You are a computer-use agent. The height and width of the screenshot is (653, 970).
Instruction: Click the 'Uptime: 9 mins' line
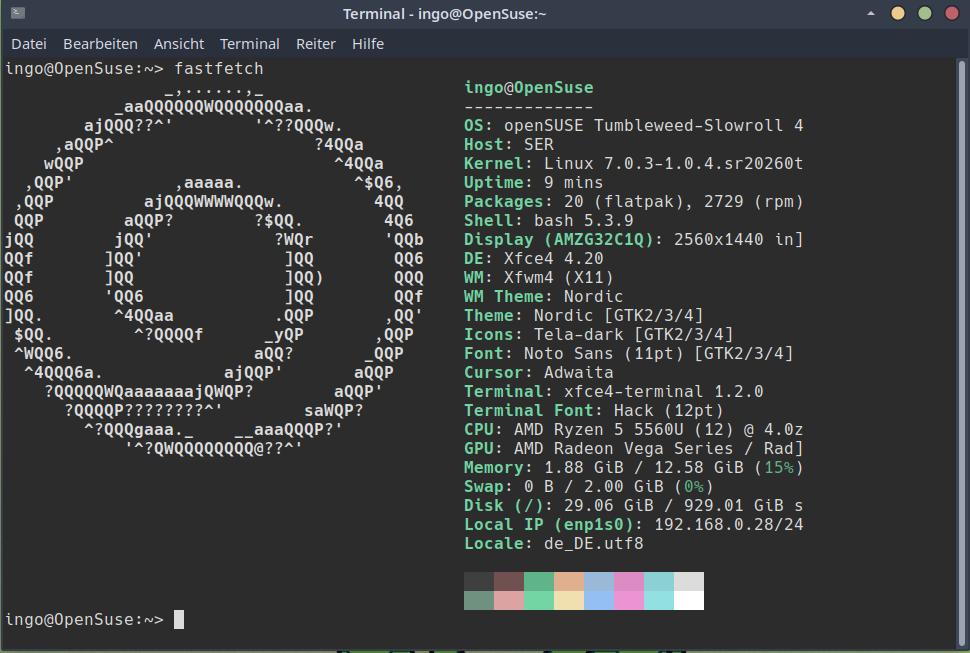click(x=533, y=182)
